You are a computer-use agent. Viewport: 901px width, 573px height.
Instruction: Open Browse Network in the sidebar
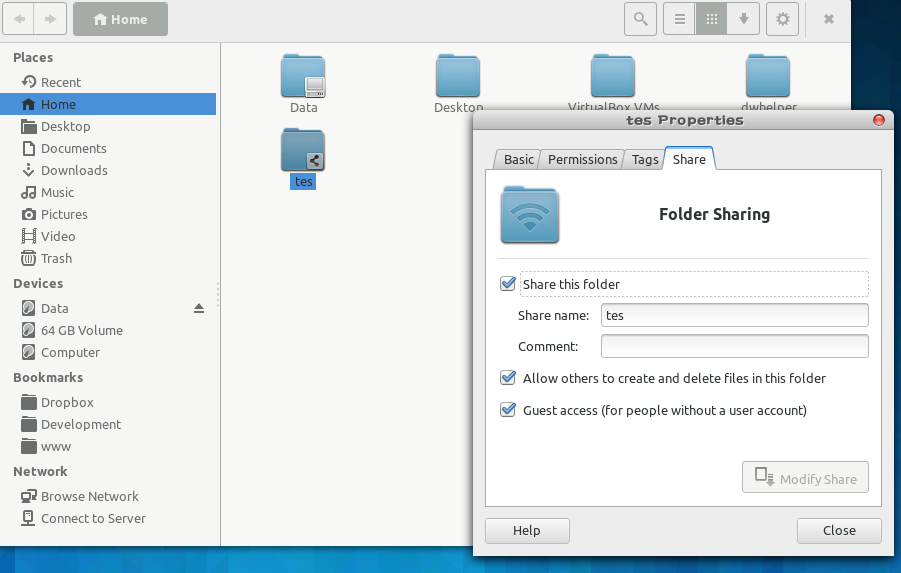coord(89,496)
